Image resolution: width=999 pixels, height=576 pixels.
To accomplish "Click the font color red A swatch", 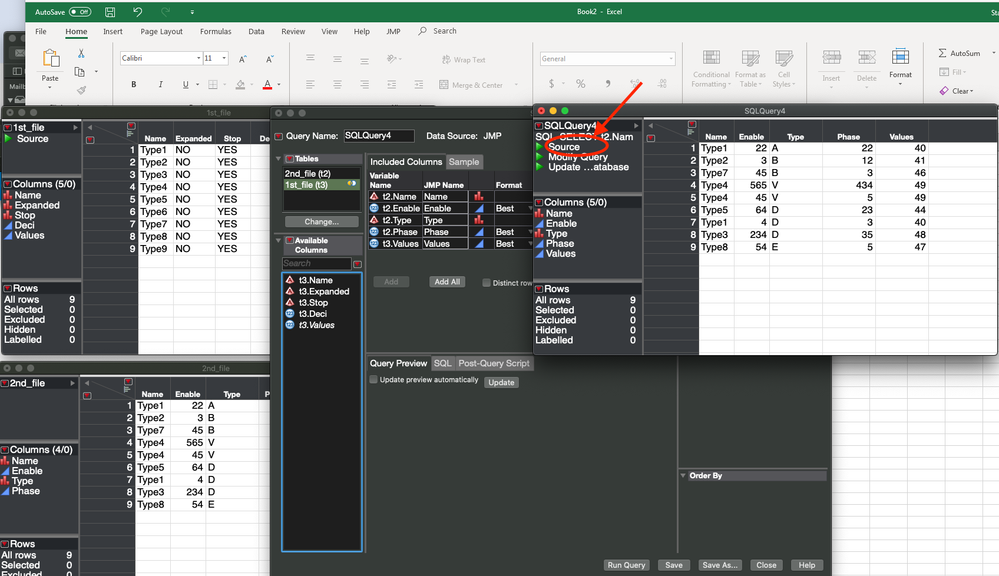I will [267, 85].
